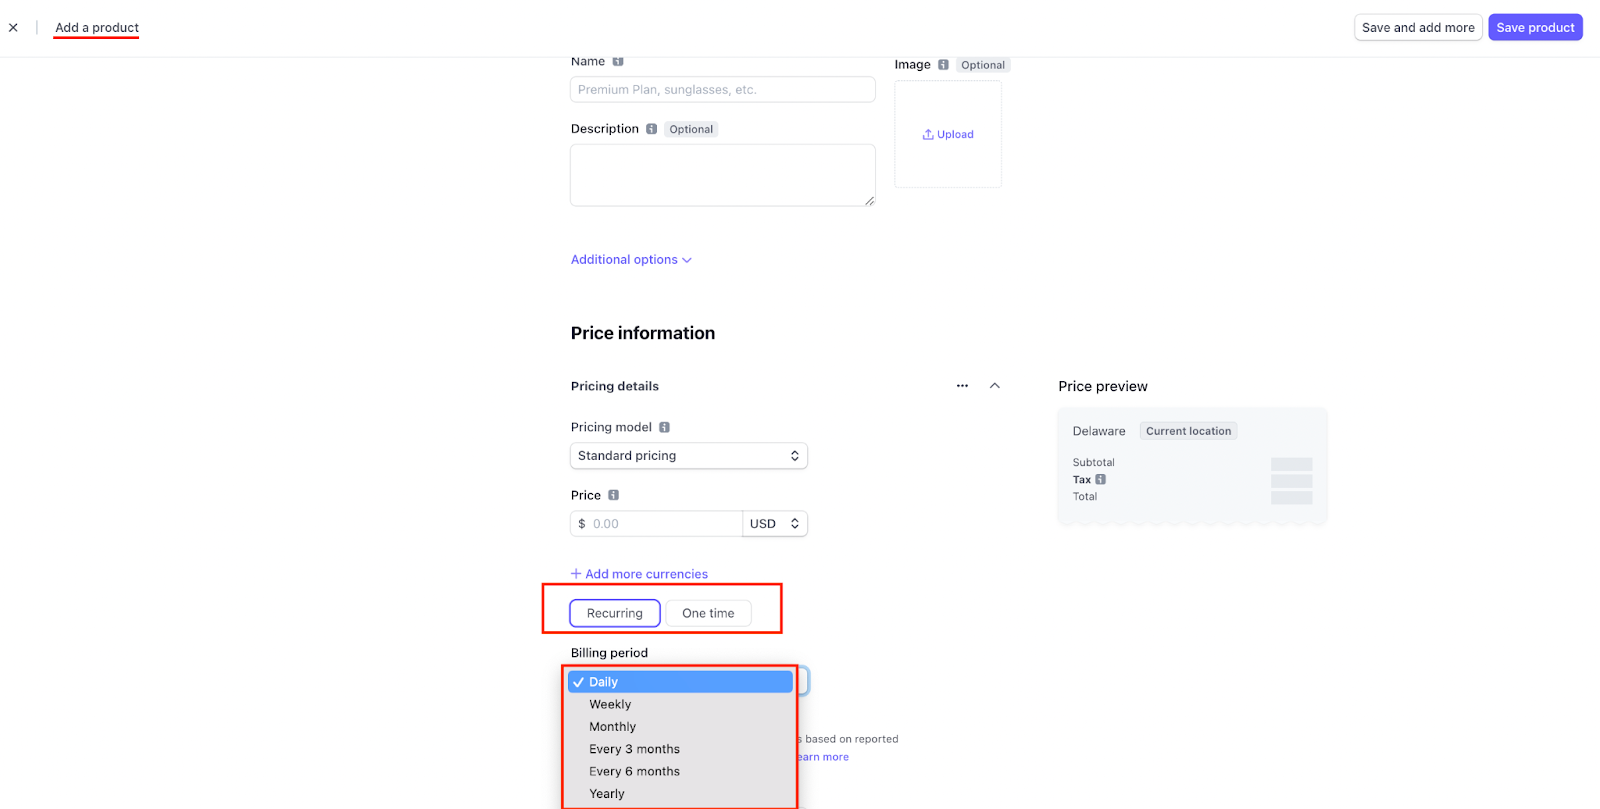Click the info icon beside Price label
This screenshot has width=1600, height=809.
click(x=613, y=495)
